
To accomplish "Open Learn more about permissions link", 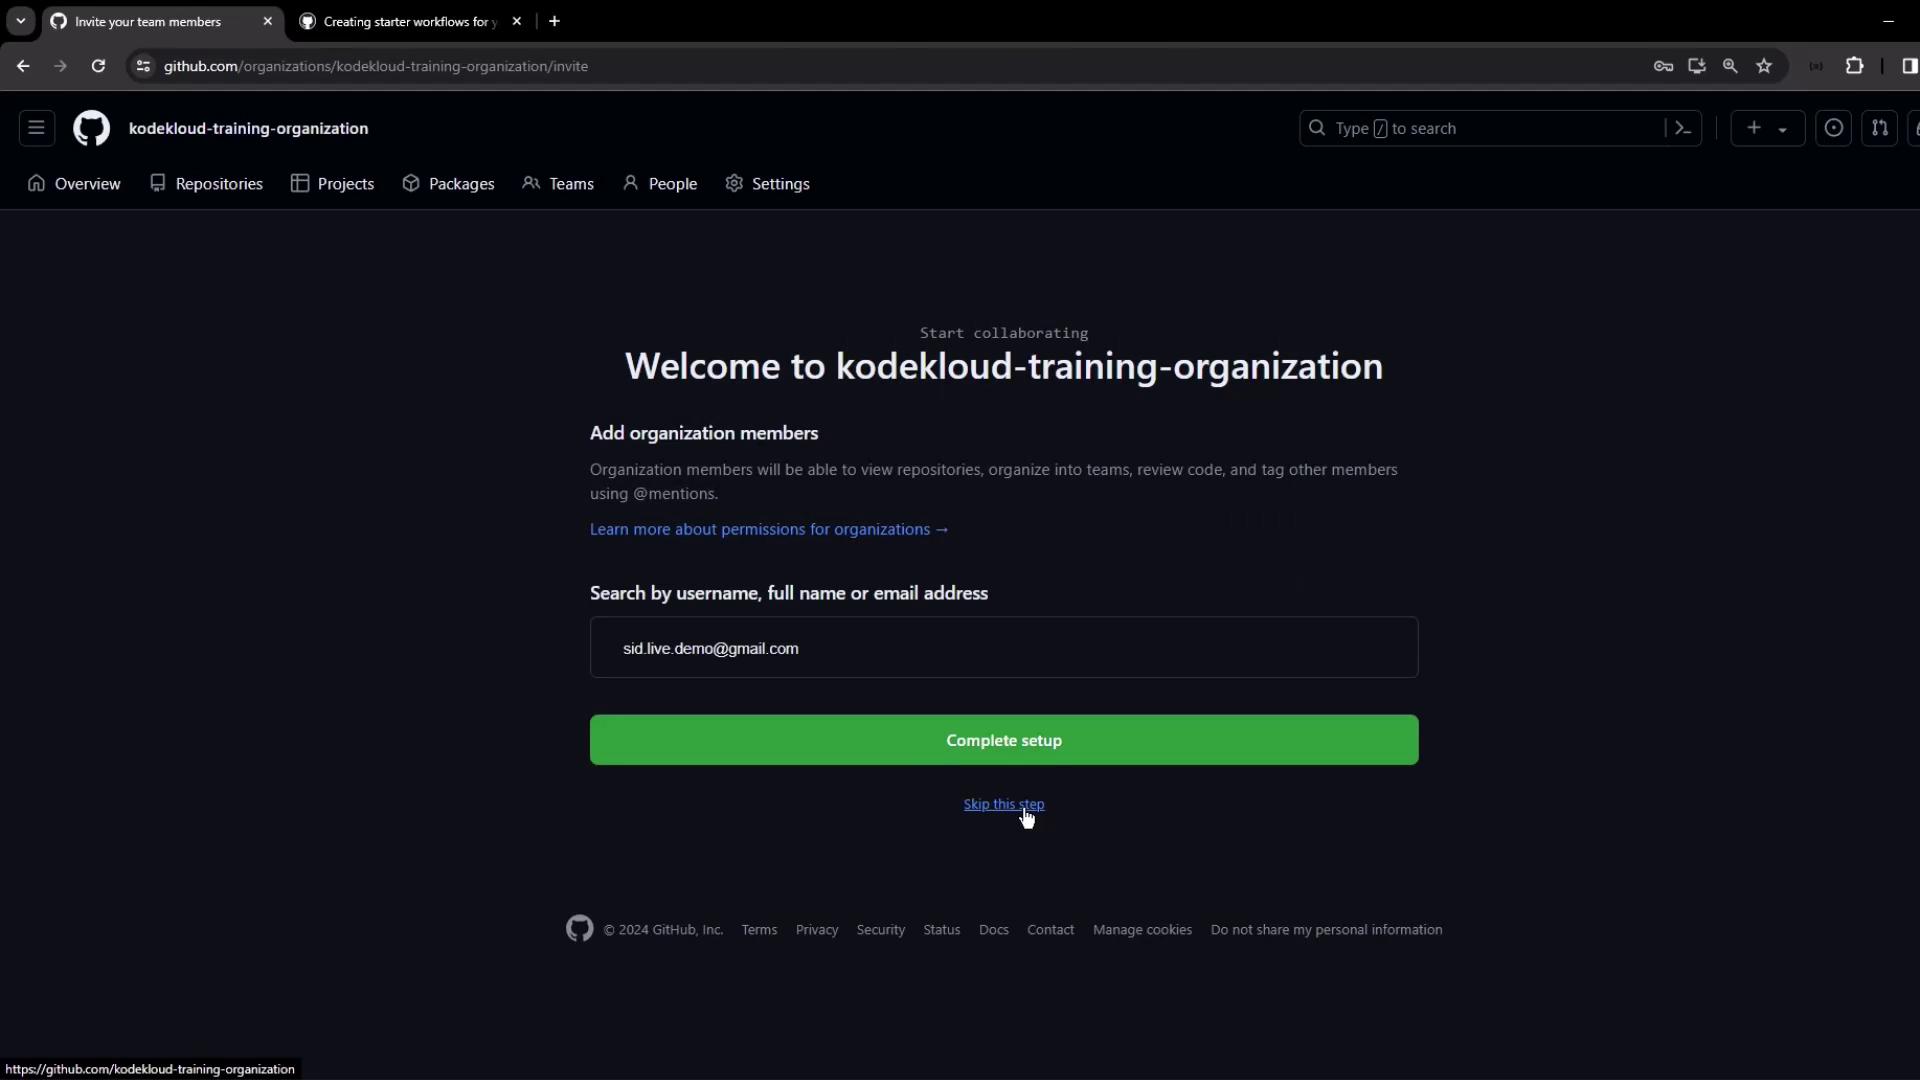I will pos(768,529).
